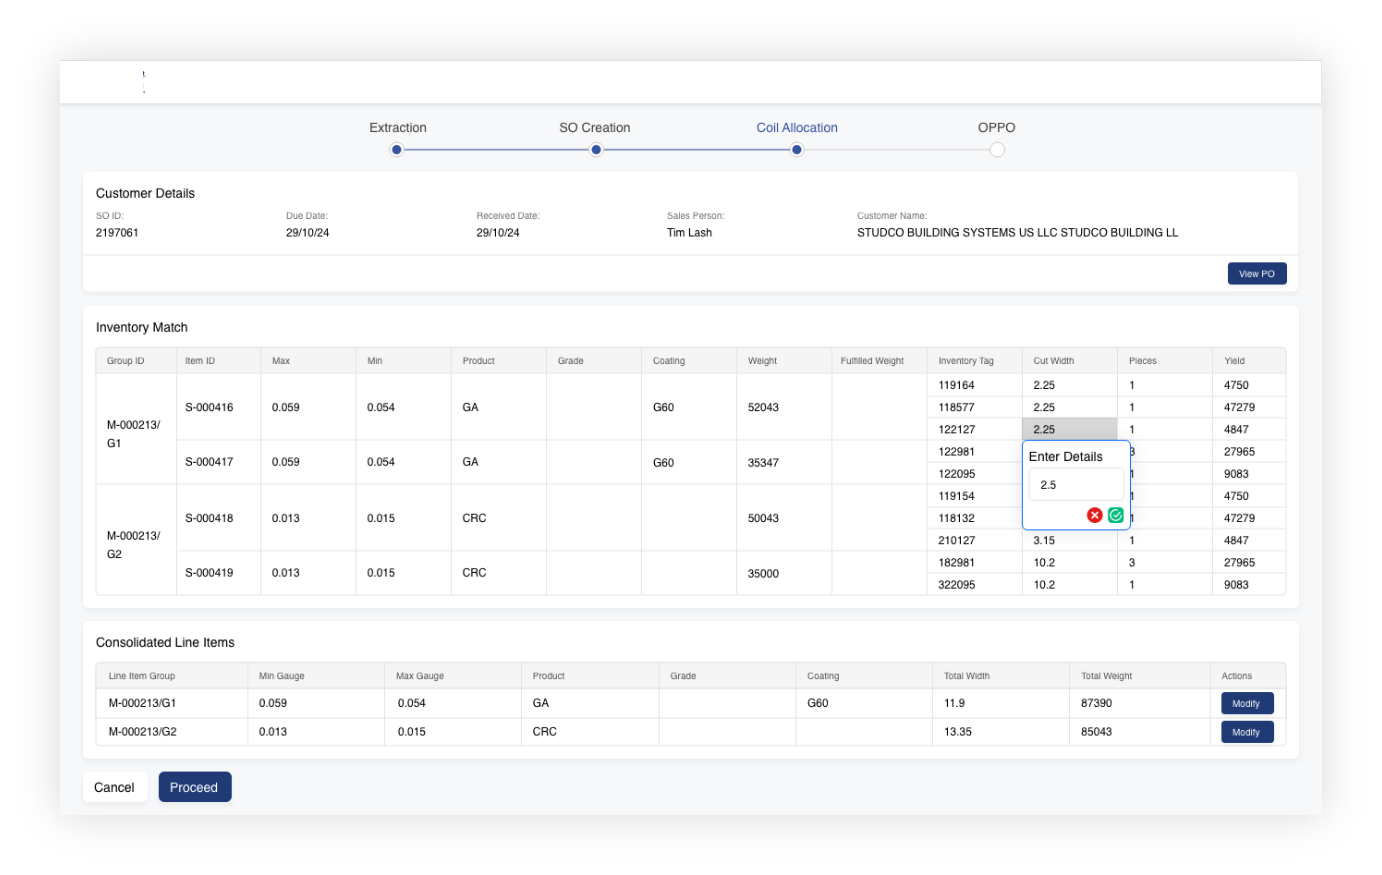This screenshot has width=1382, height=875.
Task: Open the Coil Allocation step label
Action: 796,128
